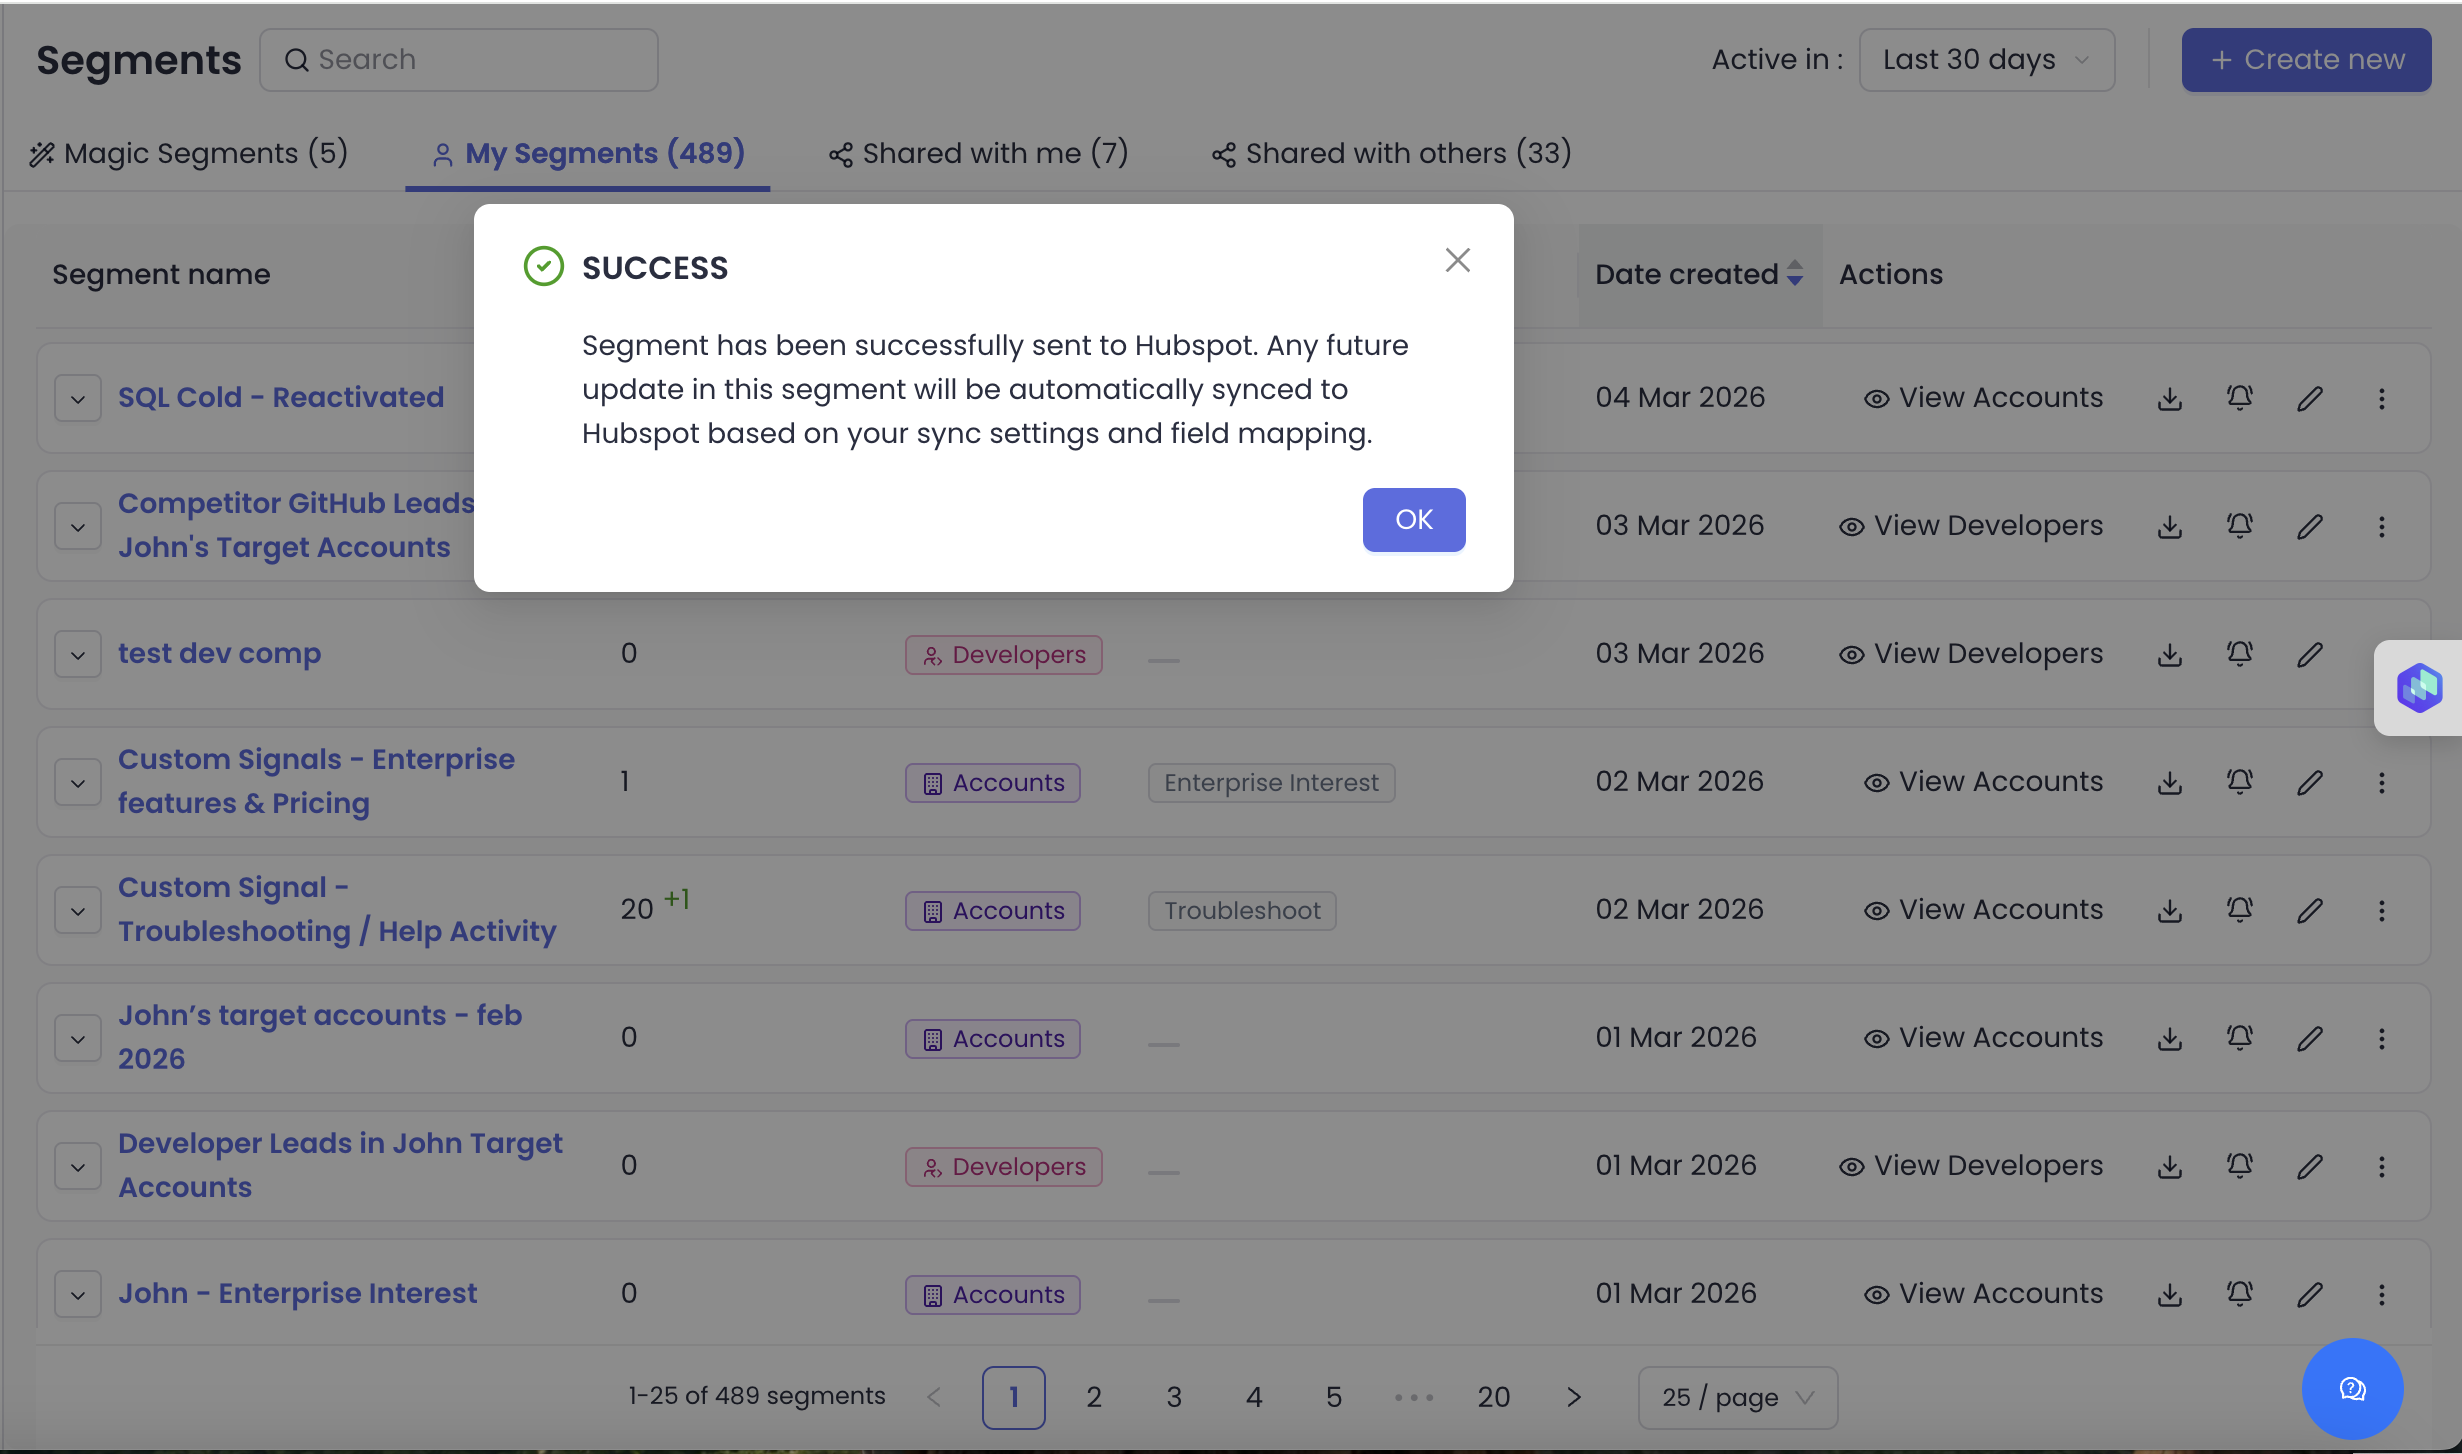Set alert bell for test dev comp
The height and width of the screenshot is (1454, 2462).
coord(2239,654)
